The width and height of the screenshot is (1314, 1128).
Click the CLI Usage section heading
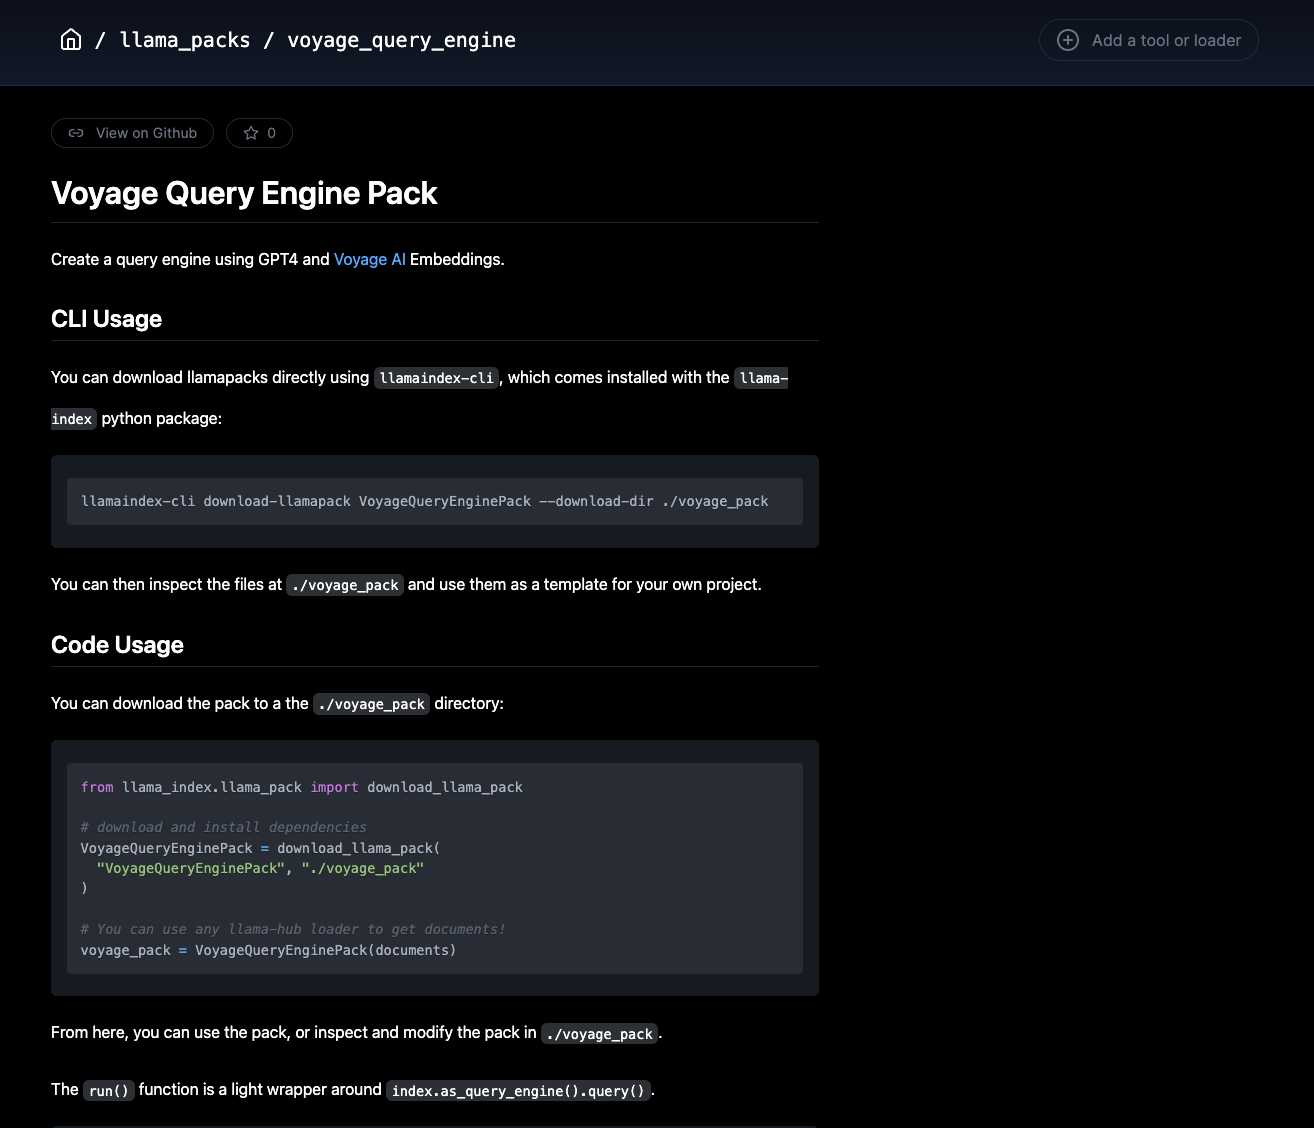click(x=106, y=319)
